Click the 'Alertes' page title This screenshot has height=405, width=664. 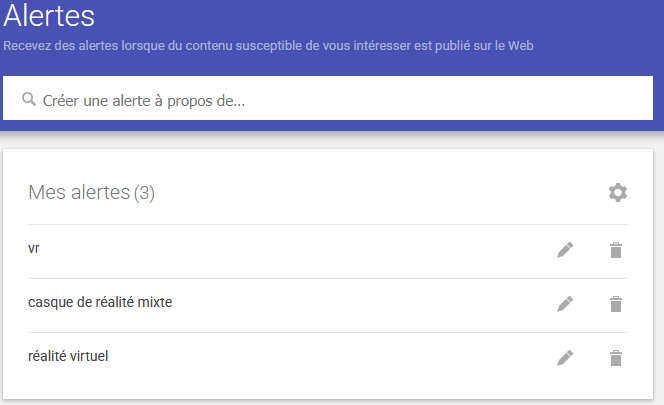tap(49, 16)
